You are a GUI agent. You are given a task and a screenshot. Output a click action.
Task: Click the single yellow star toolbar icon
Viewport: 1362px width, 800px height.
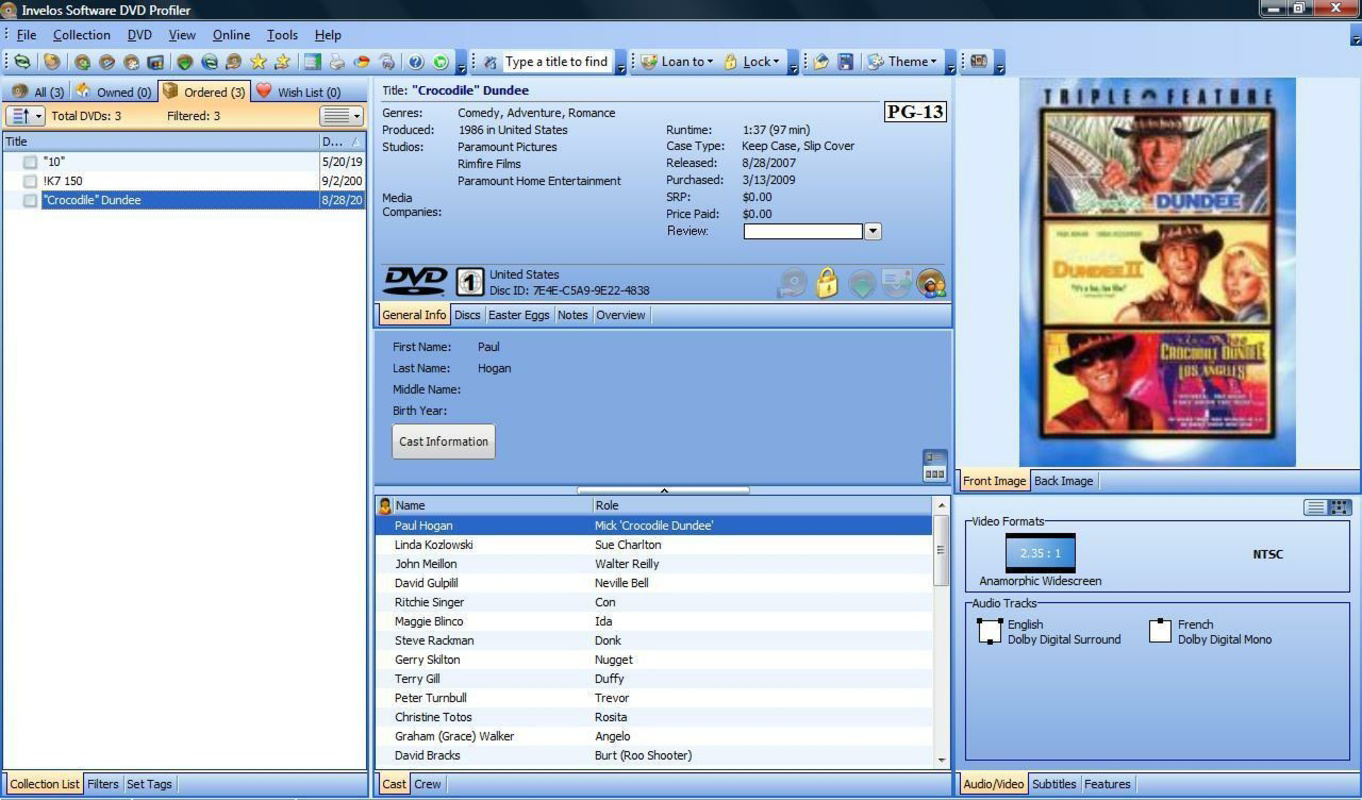point(258,62)
